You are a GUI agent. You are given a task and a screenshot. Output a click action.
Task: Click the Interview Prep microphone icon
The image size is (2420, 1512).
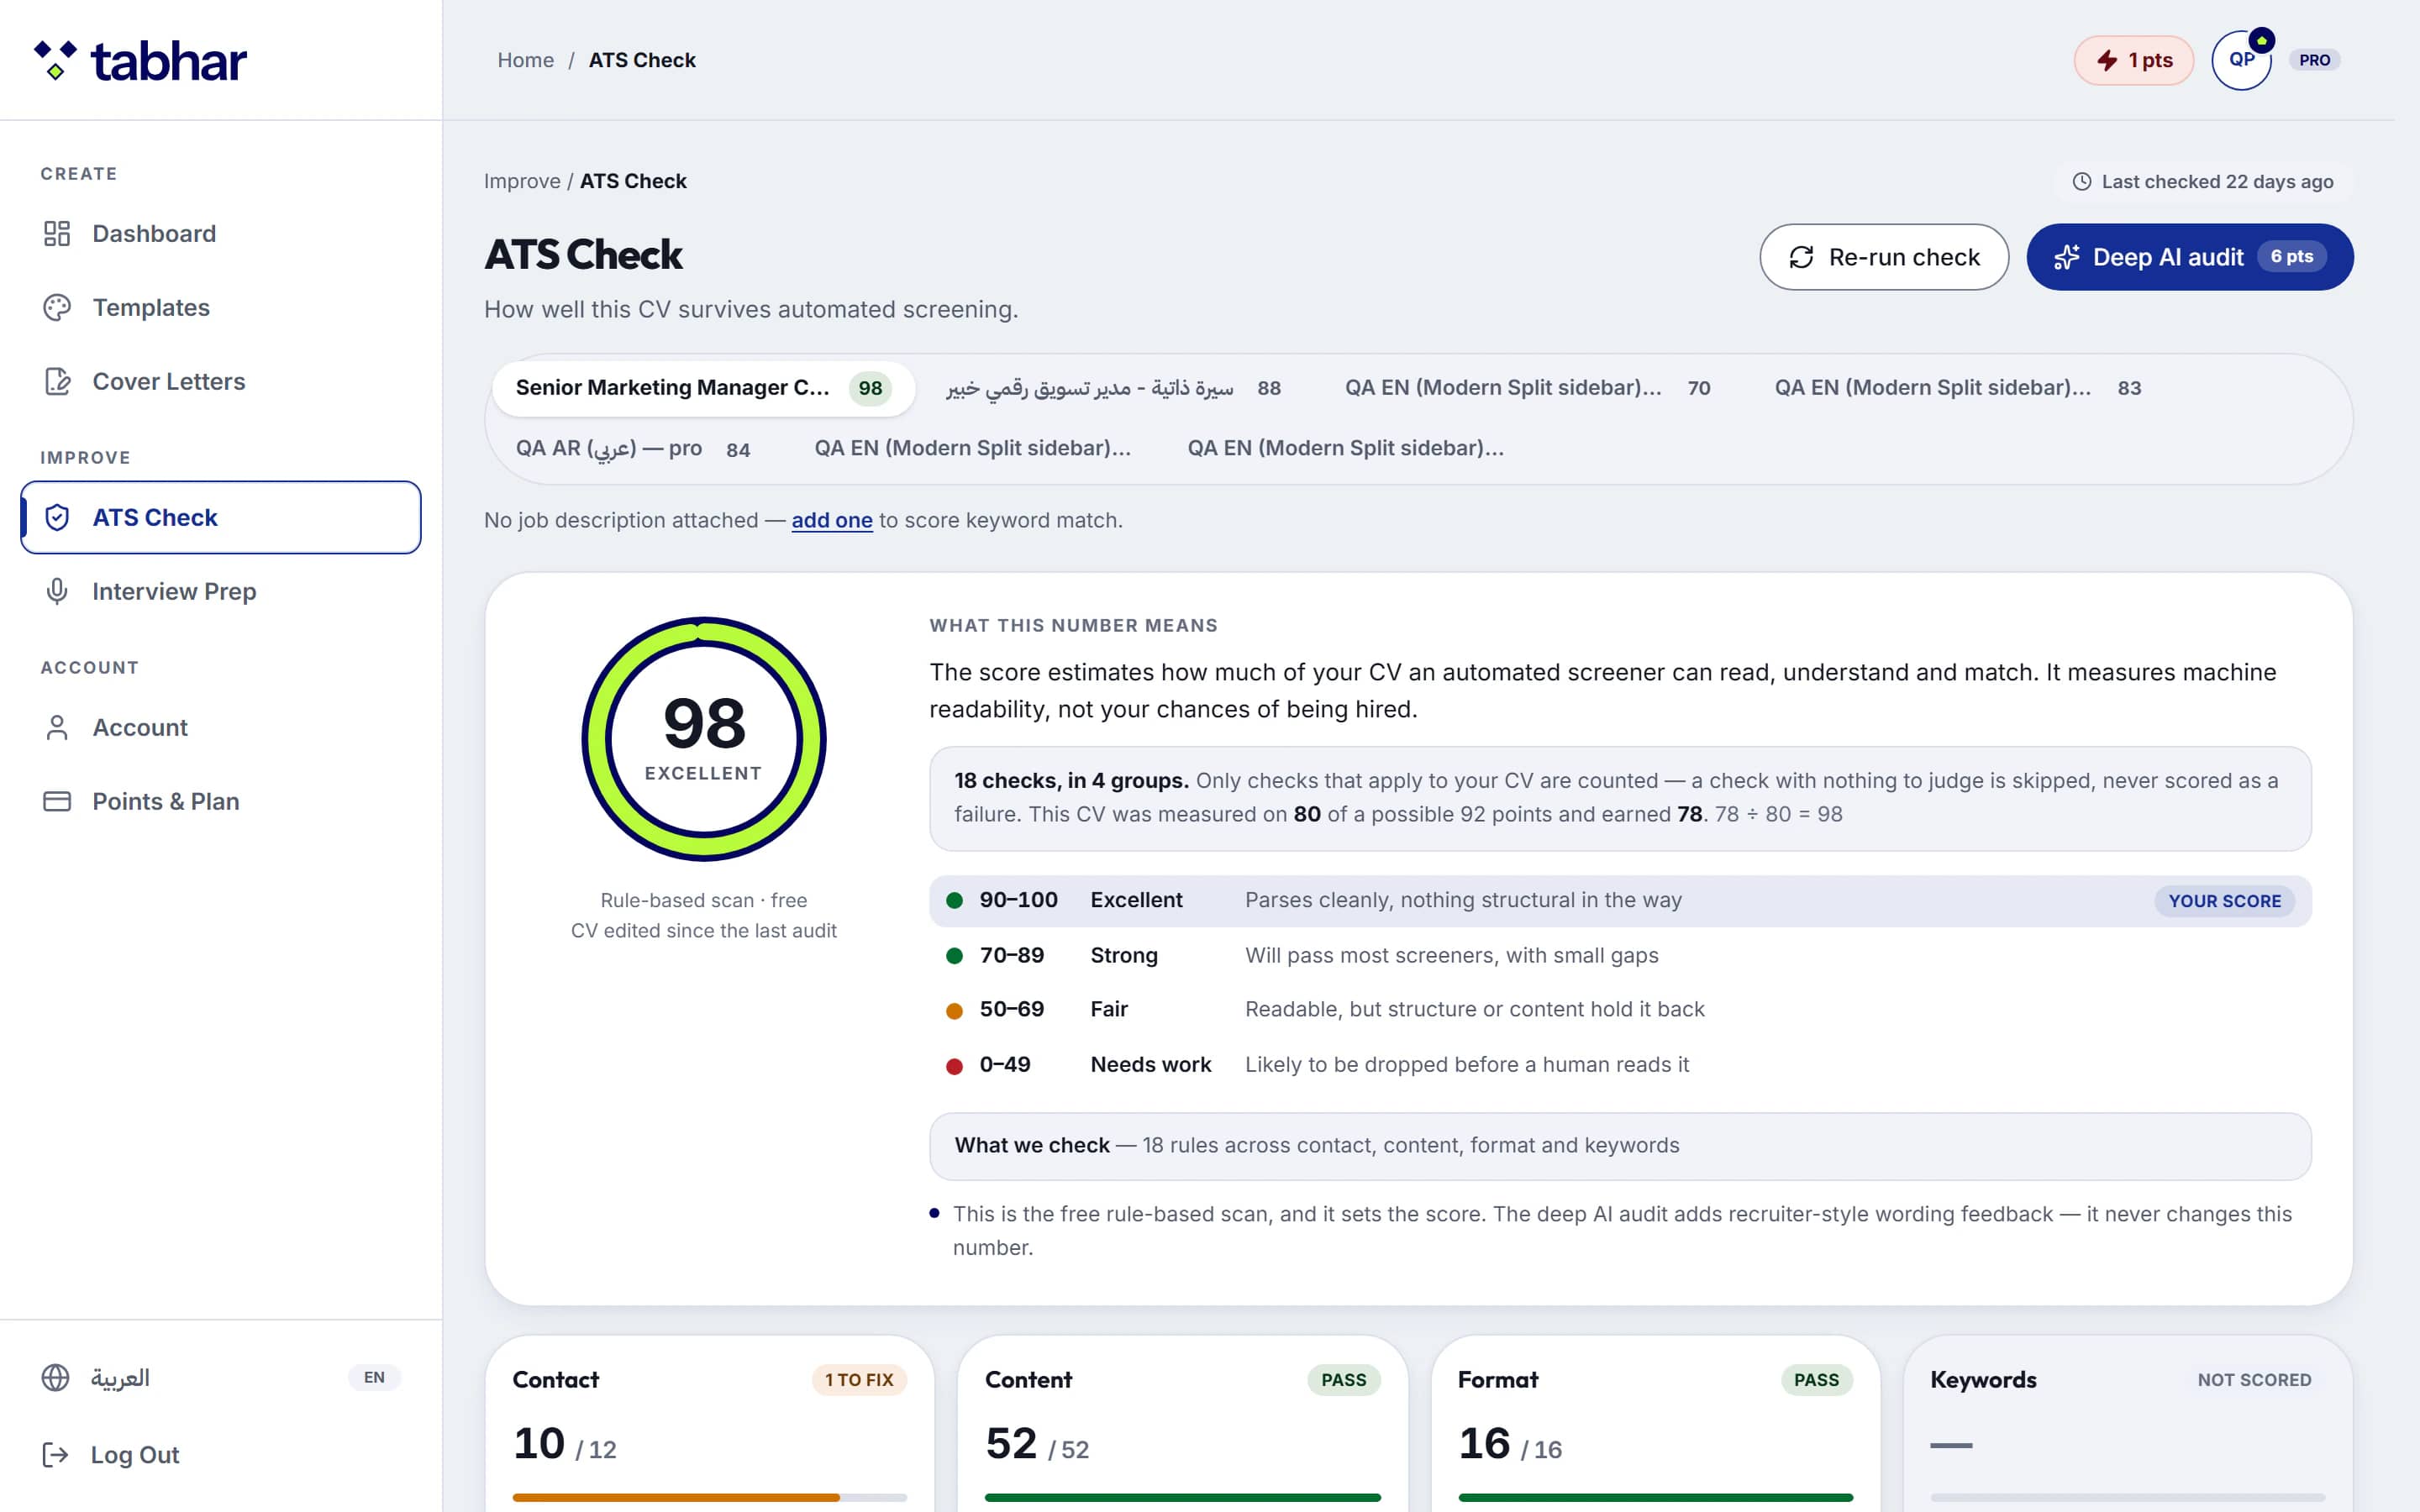[57, 591]
